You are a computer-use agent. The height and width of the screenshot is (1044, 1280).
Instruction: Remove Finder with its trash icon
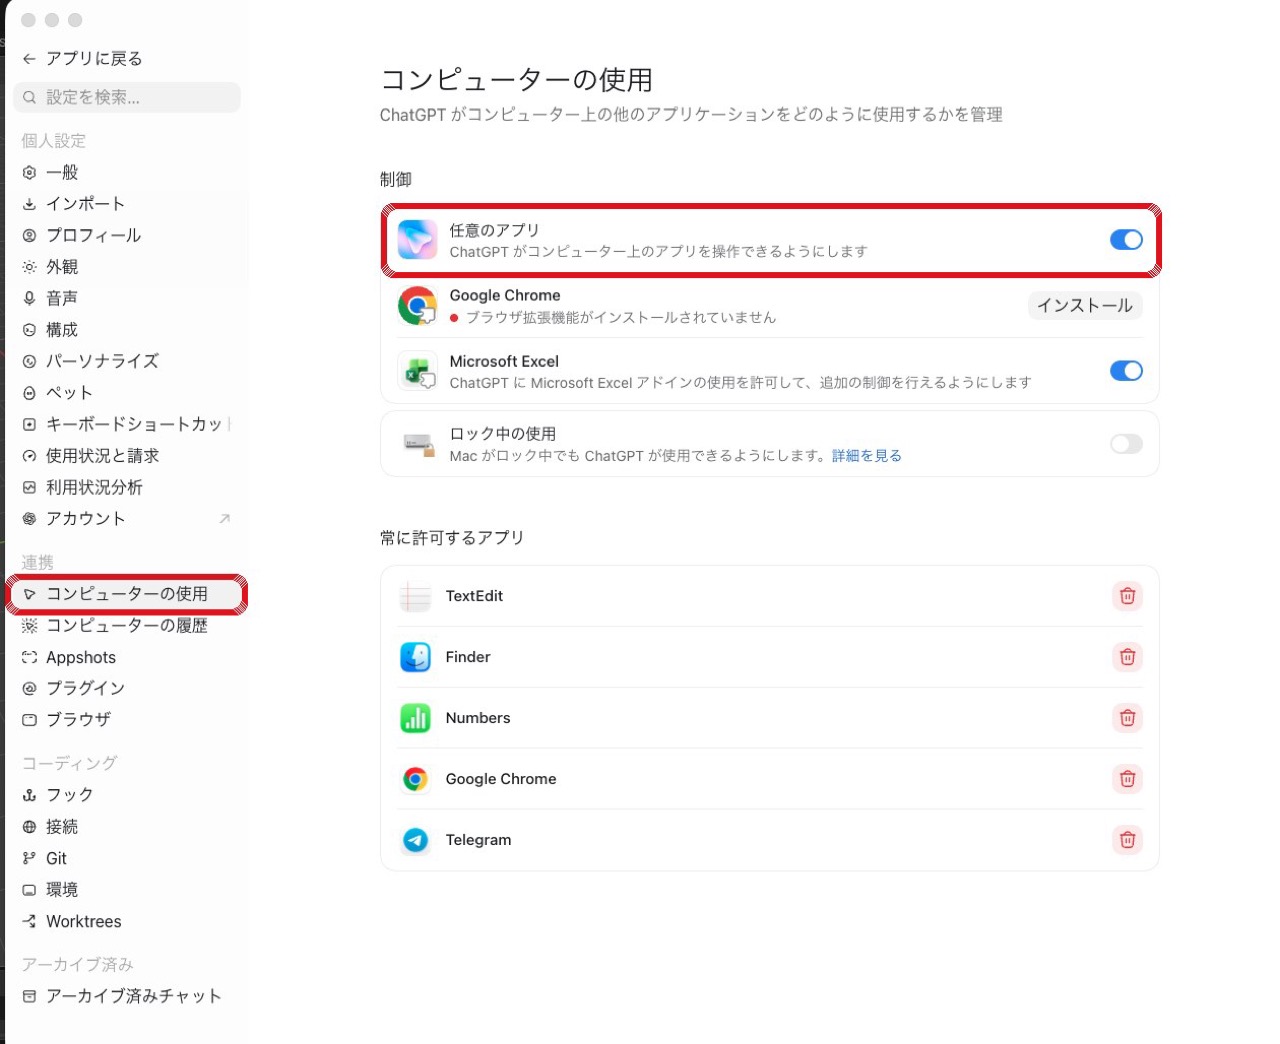(1127, 657)
